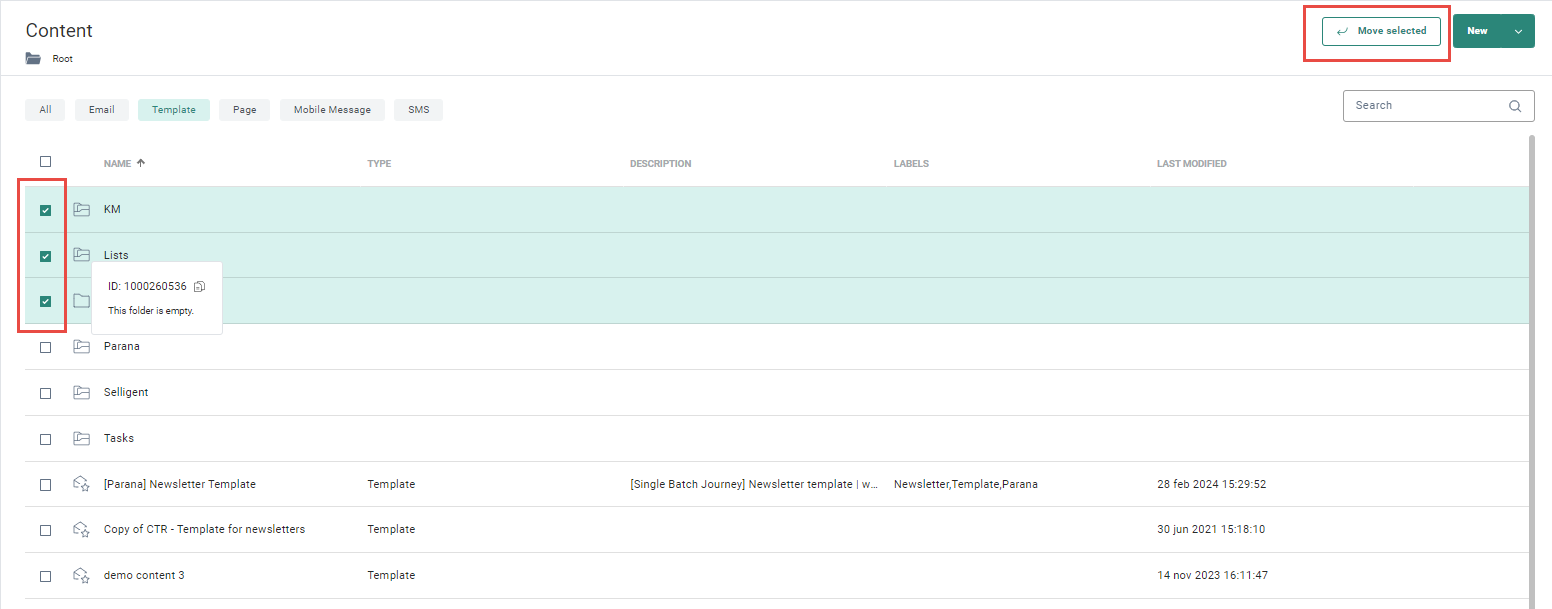
Task: Uncheck the KM folder checkbox
Action: 46,210
